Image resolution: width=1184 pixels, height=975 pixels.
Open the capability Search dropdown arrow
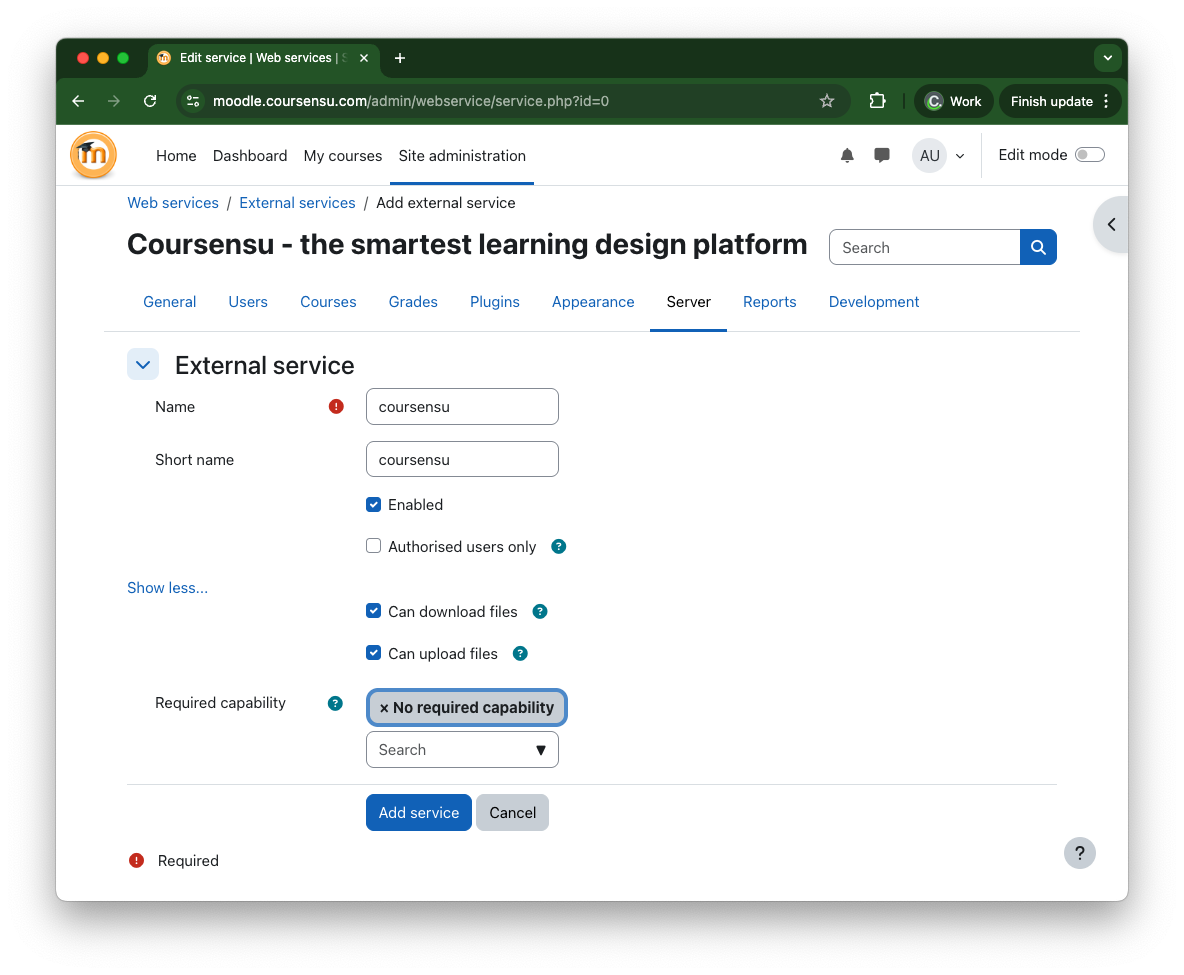541,750
